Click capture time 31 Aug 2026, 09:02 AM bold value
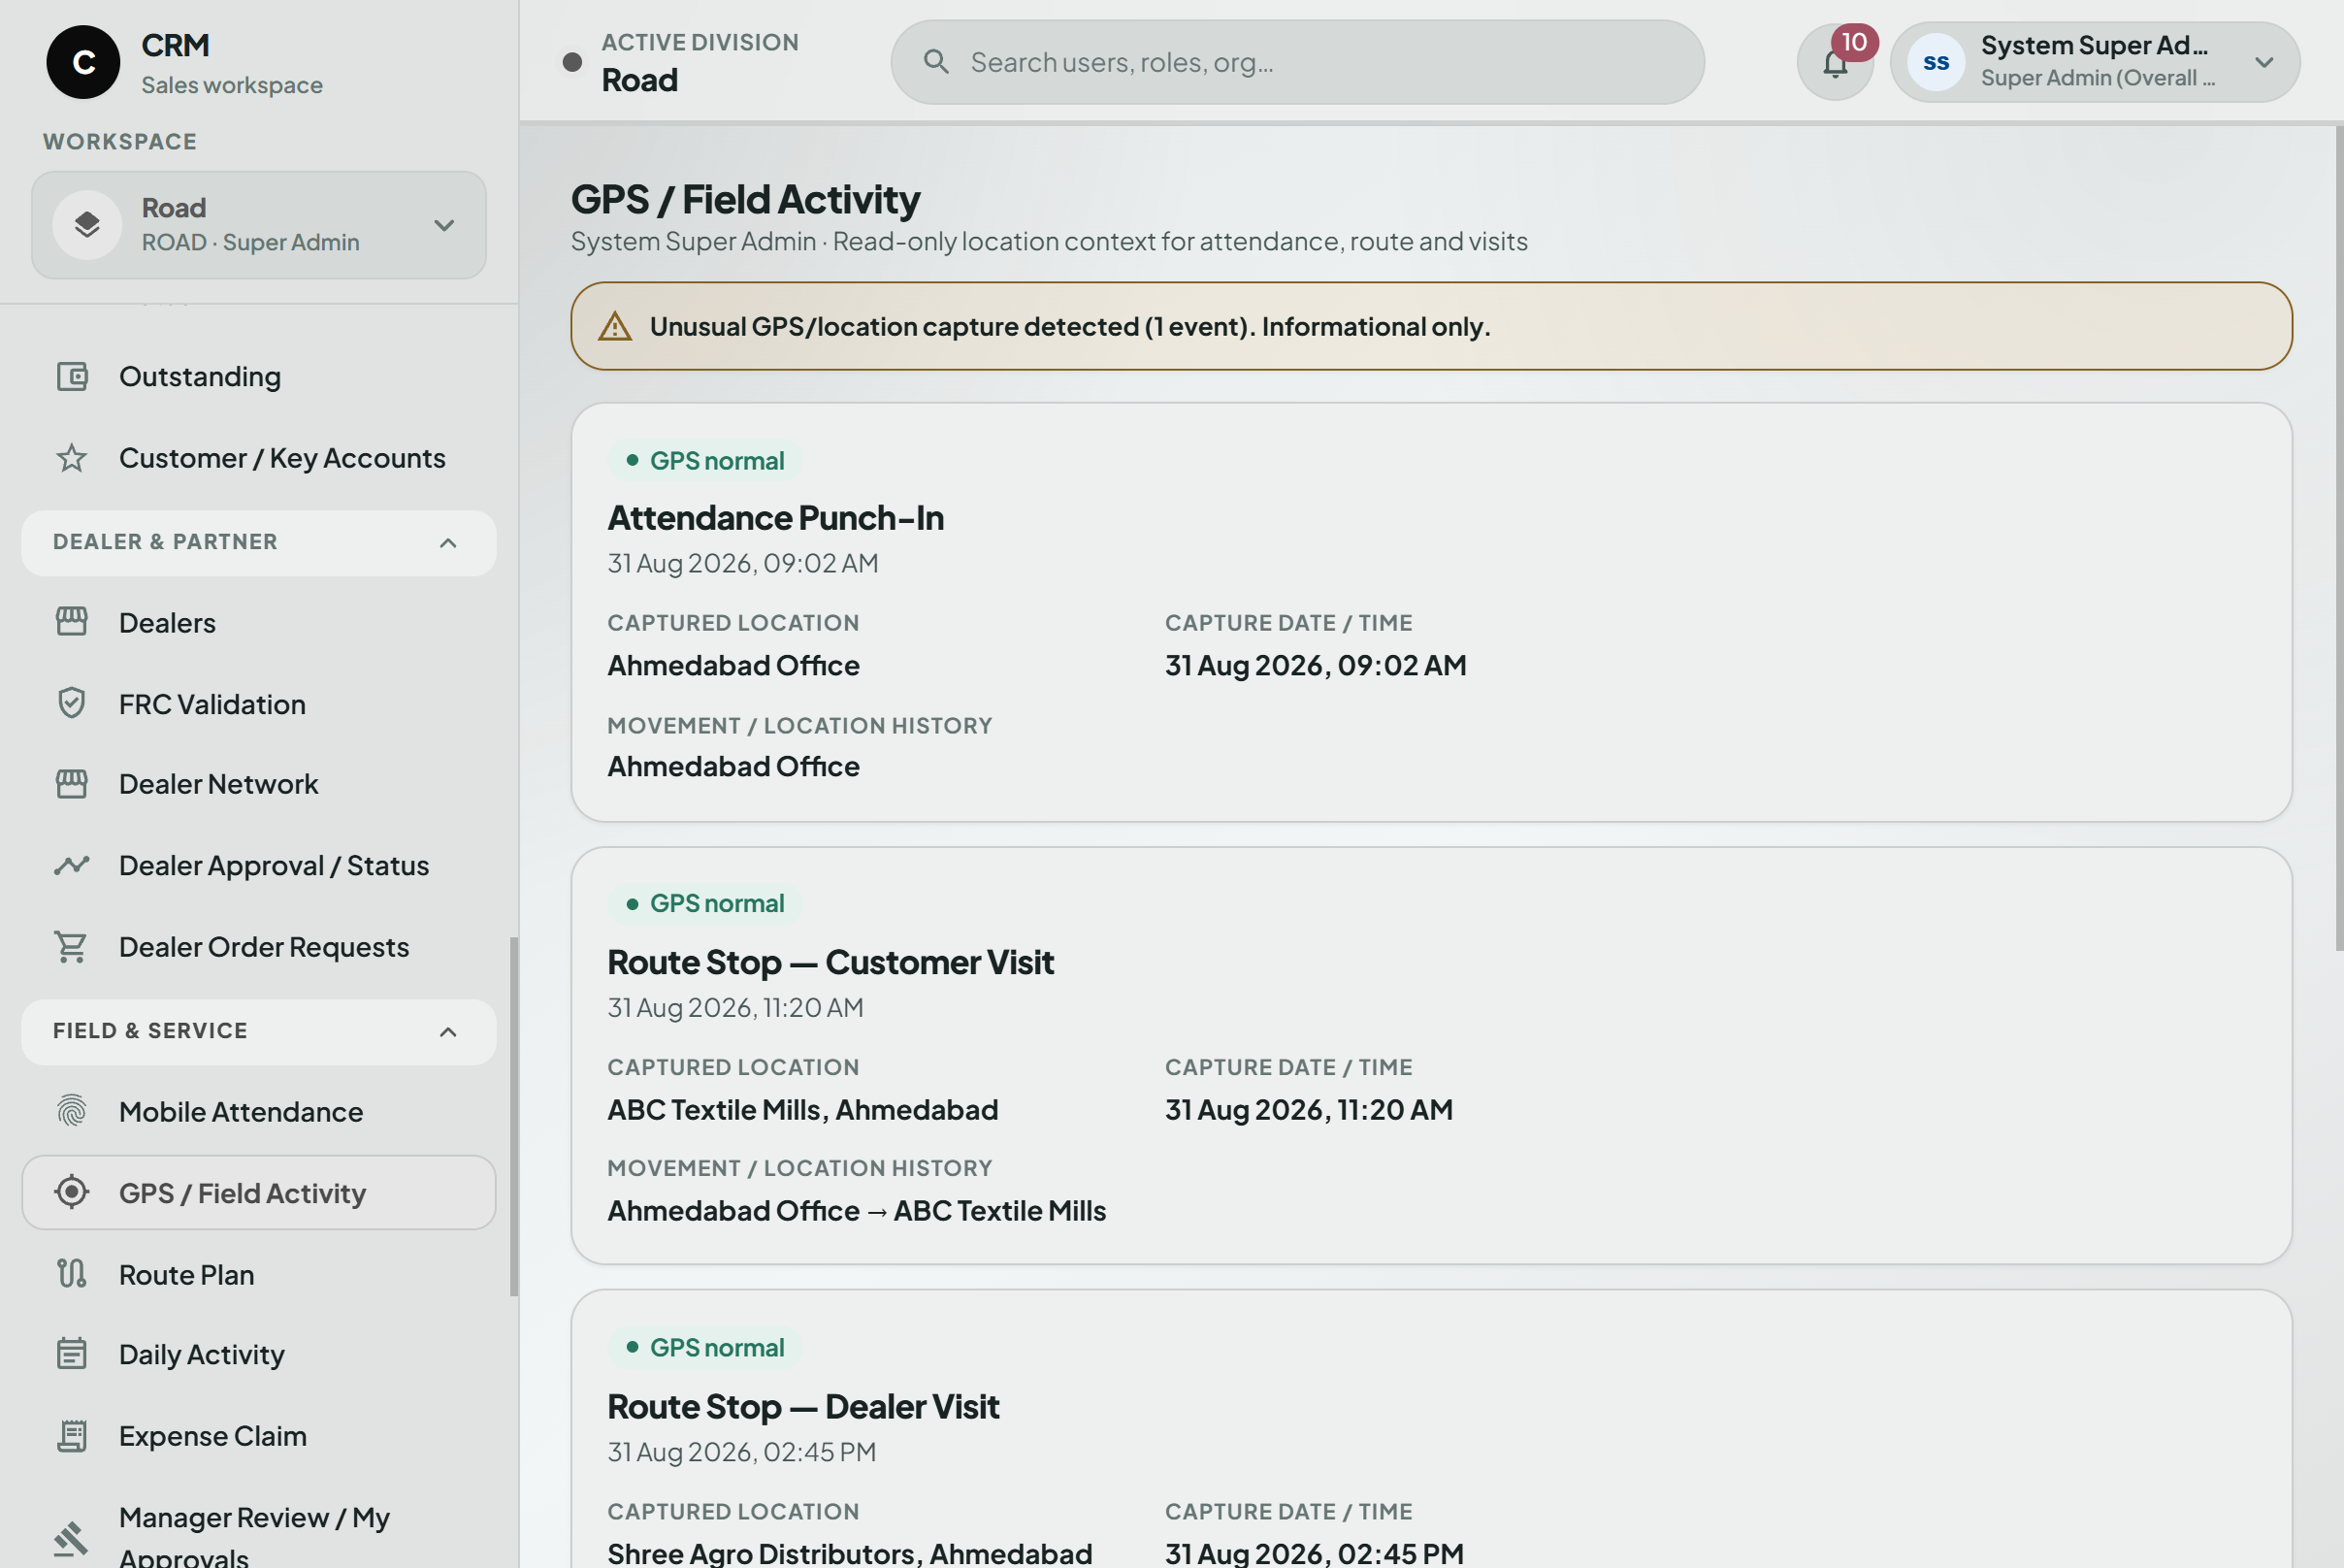 coord(1315,666)
